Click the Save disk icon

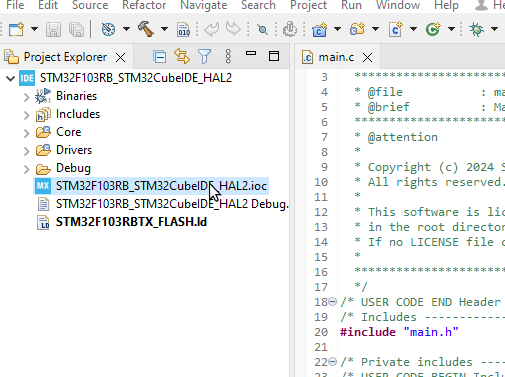pos(53,29)
